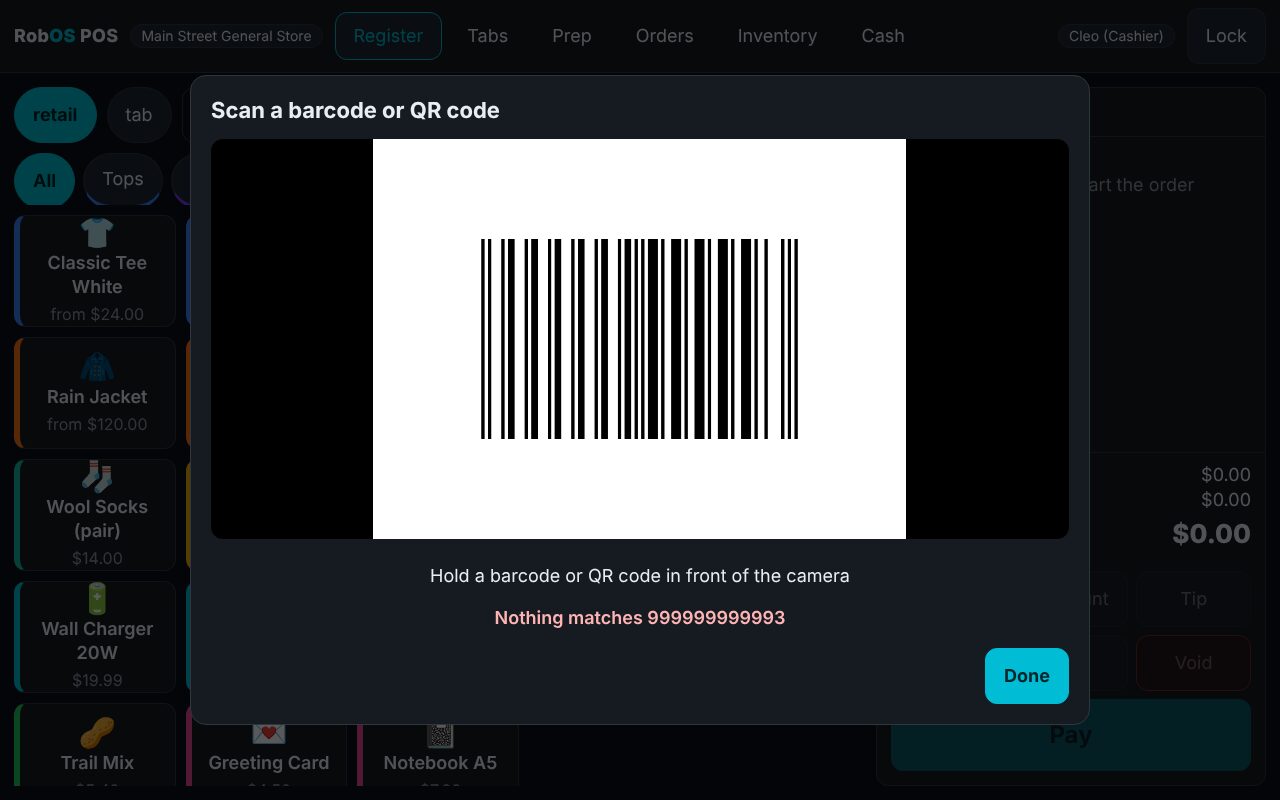The image size is (1280, 800).
Task: Switch to the Register tab
Action: (388, 36)
